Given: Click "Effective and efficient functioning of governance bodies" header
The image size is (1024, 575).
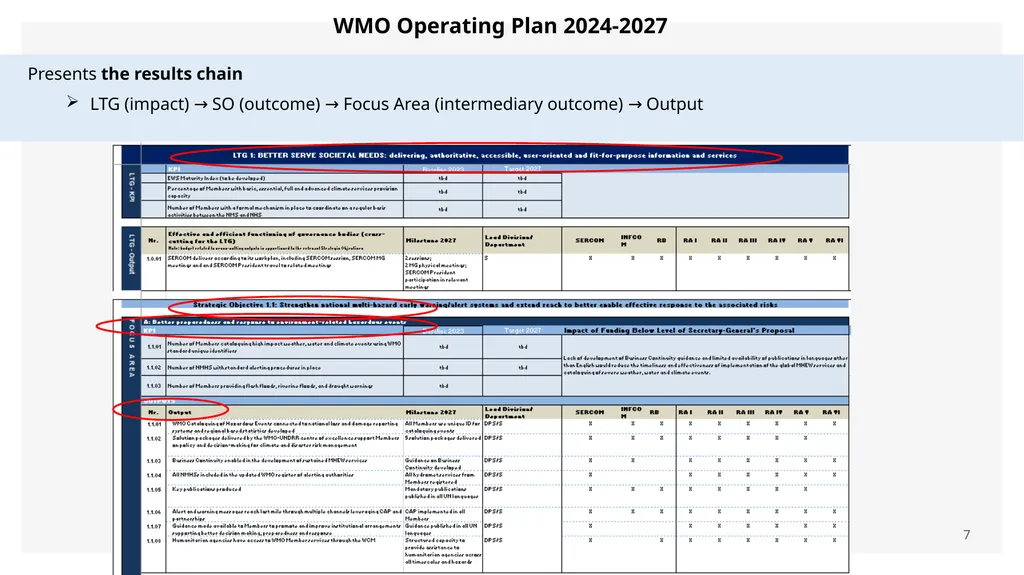Looking at the screenshot, I should click(x=276, y=240).
